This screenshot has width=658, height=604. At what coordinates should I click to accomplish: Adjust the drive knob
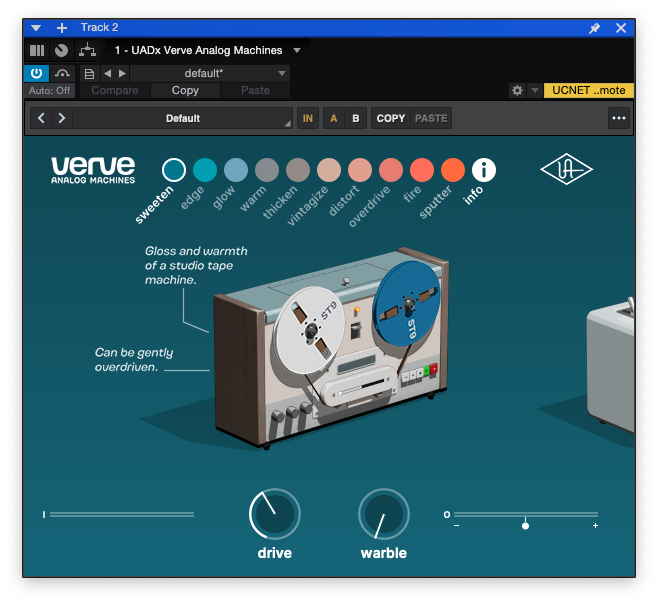274,514
